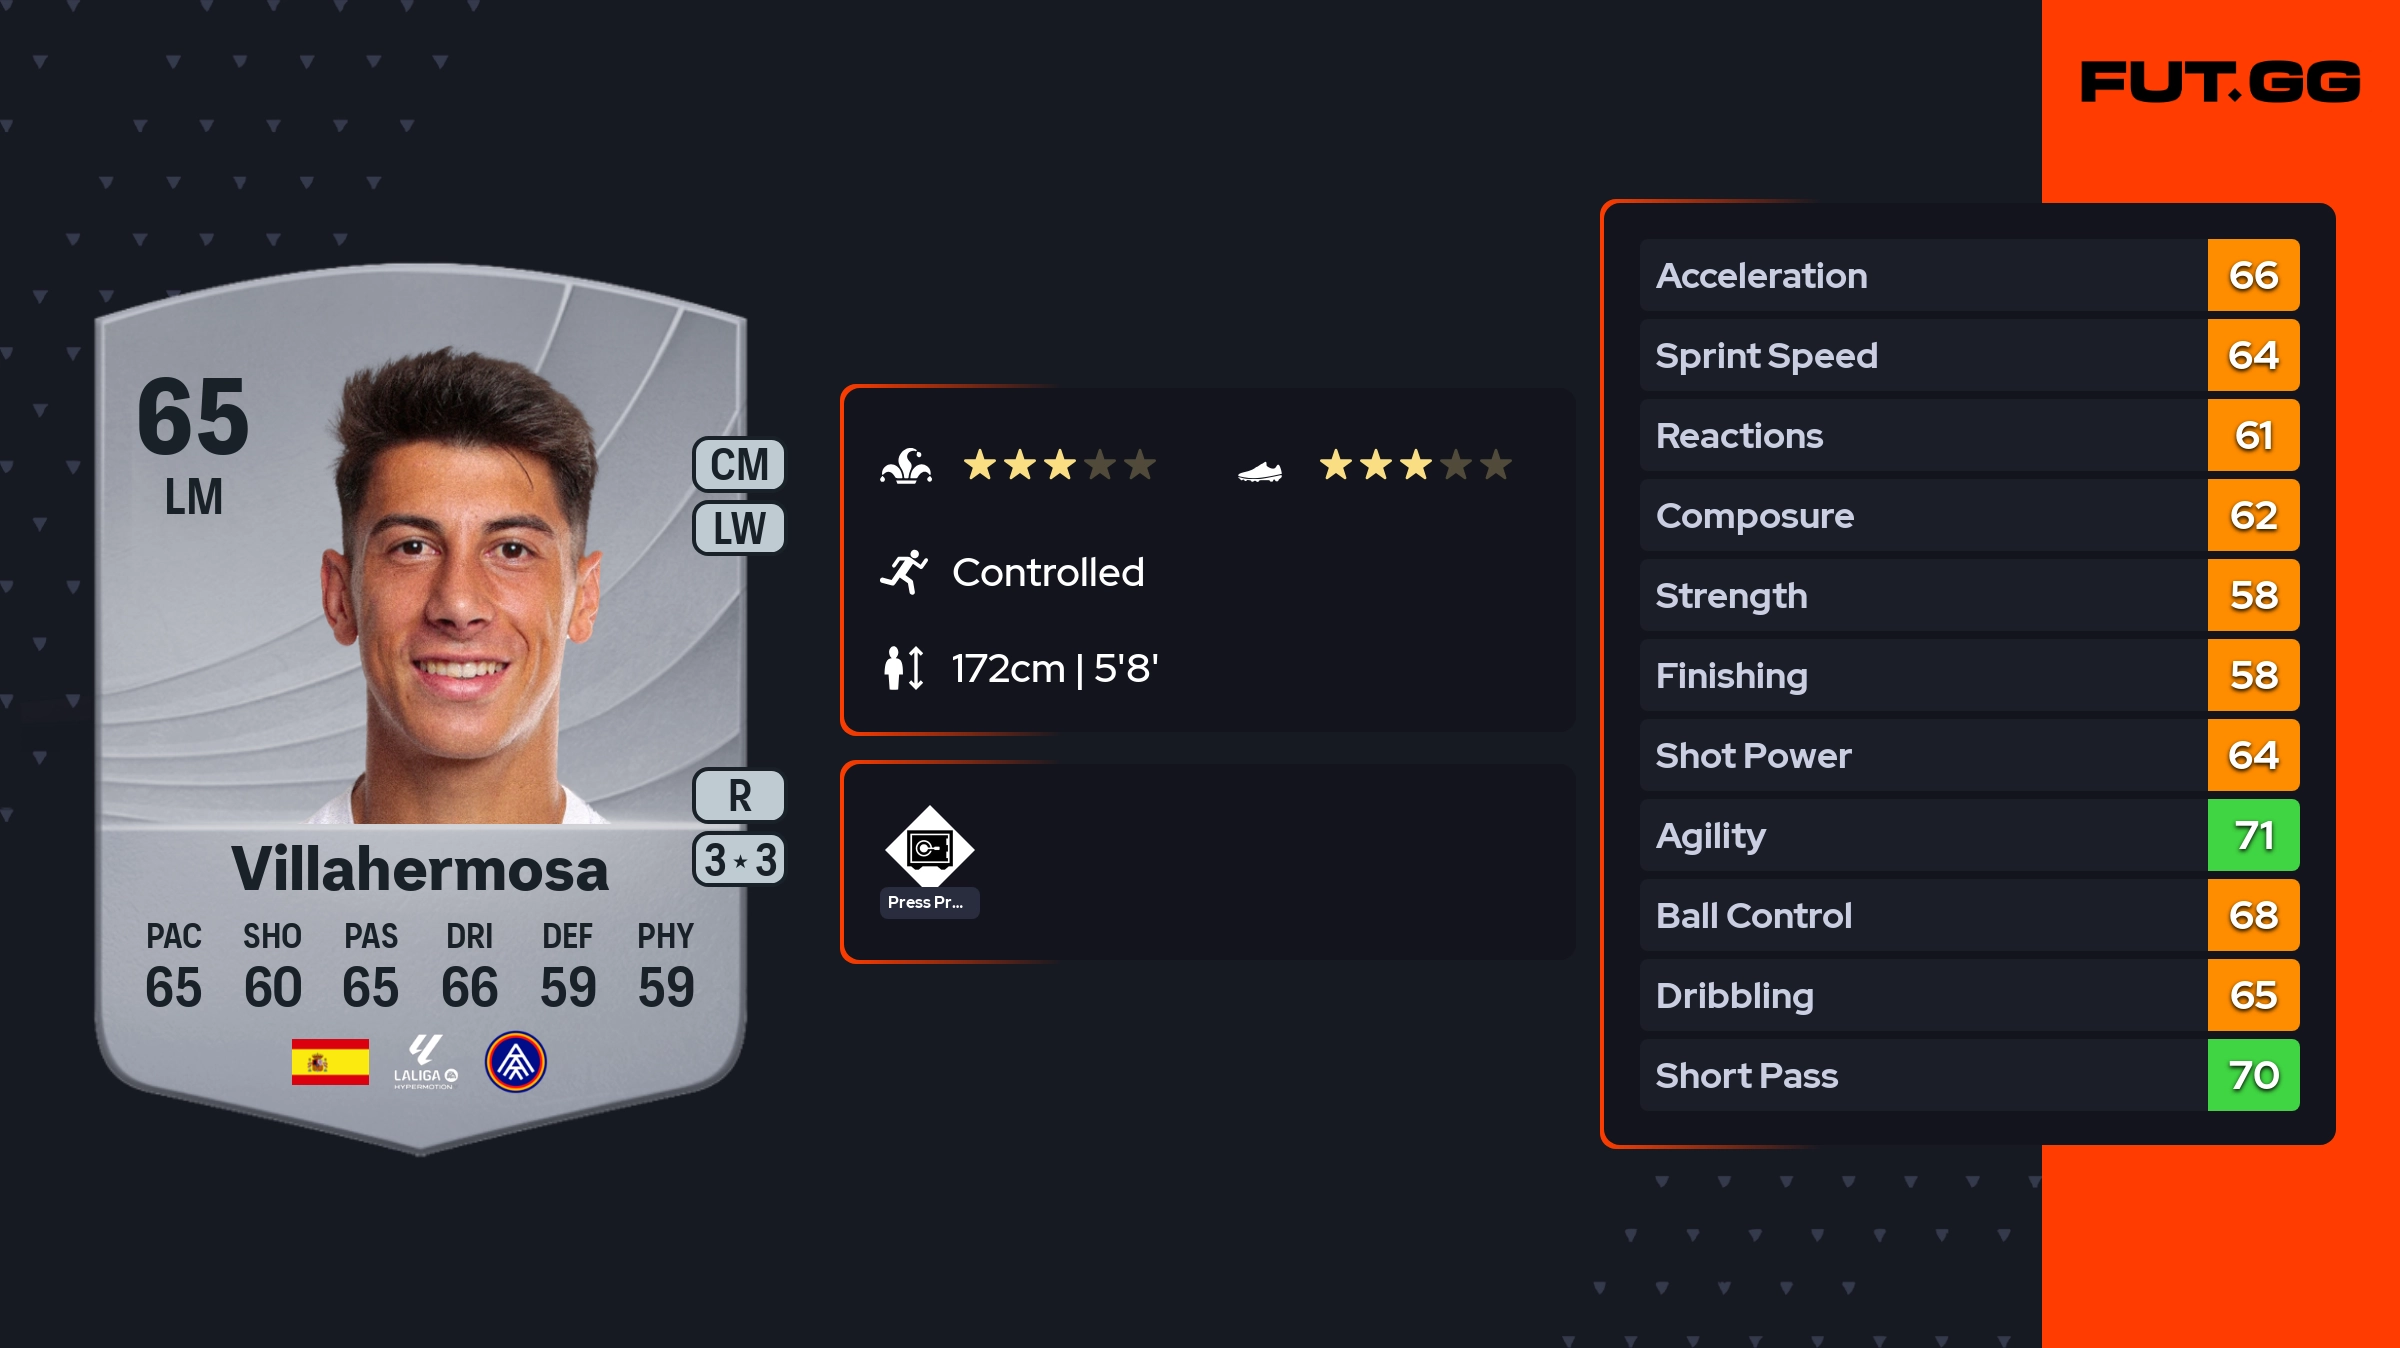Click the Press Proven playstyle icon
This screenshot has height=1348, width=2400.
[x=929, y=848]
